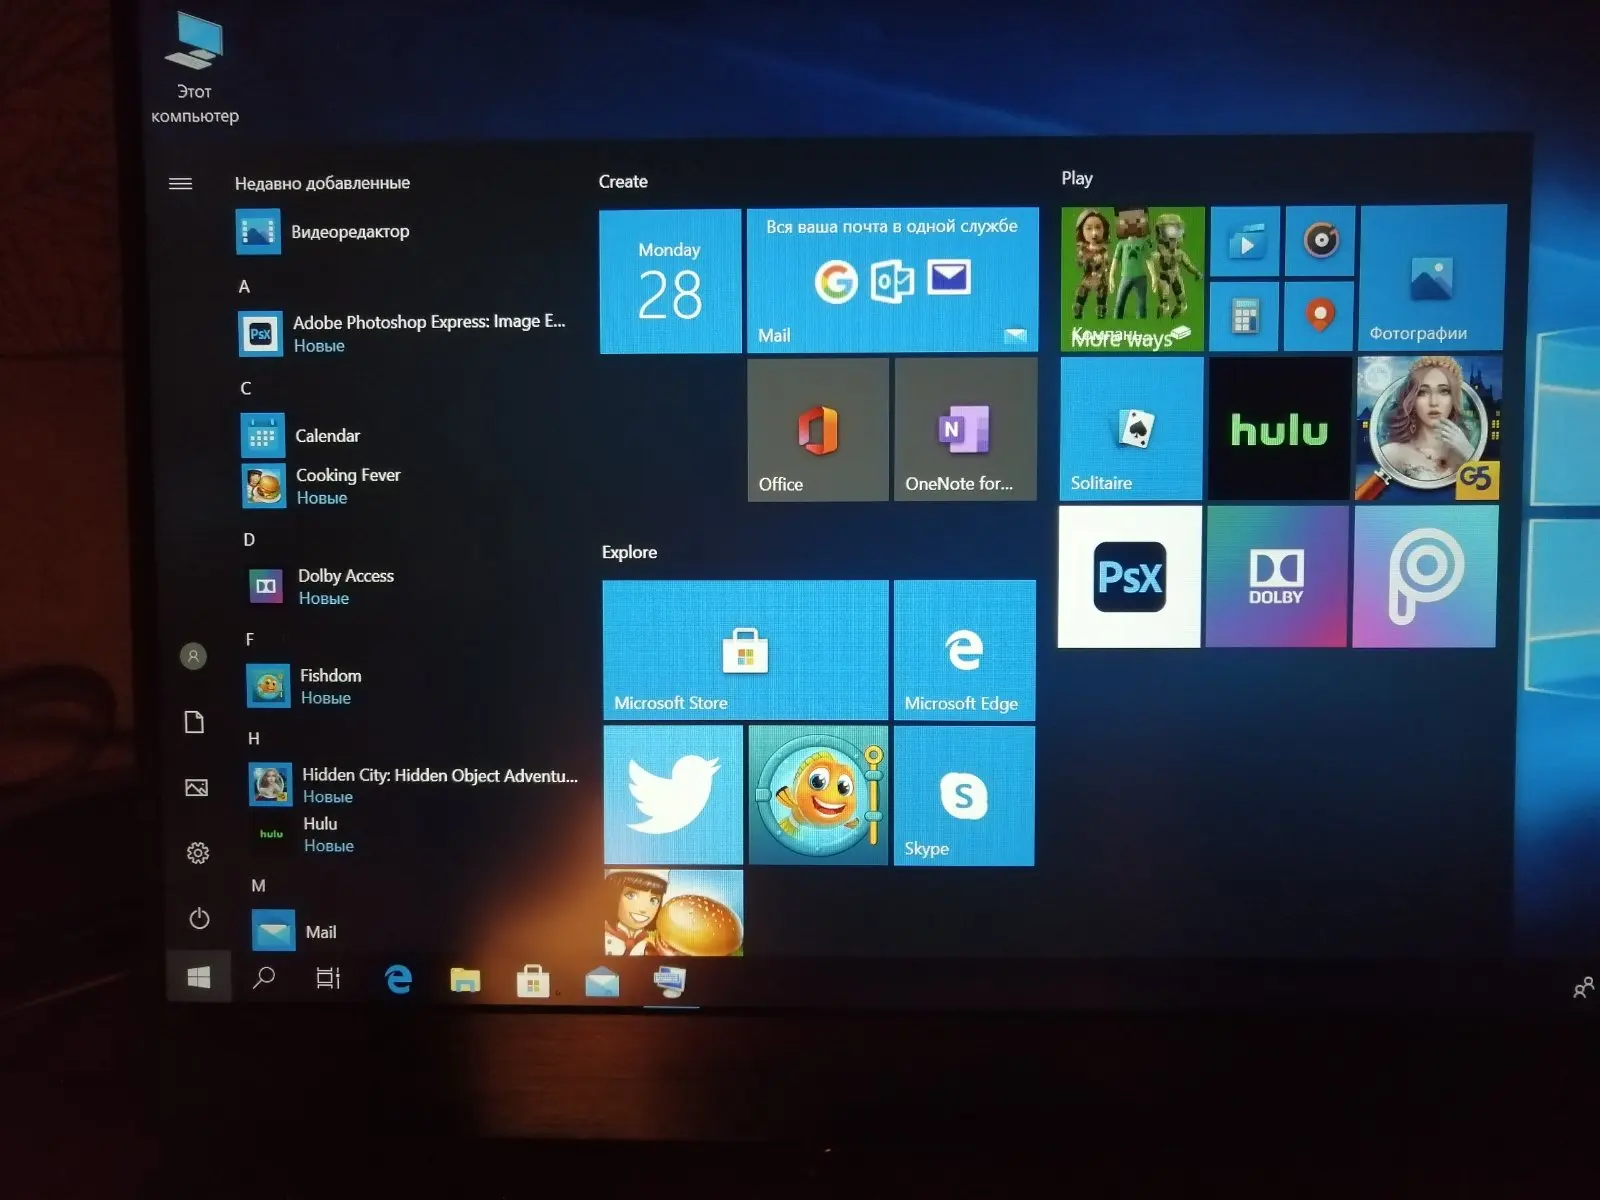Open the Movies & TV small tile
The width and height of the screenshot is (1600, 1200).
click(1246, 241)
